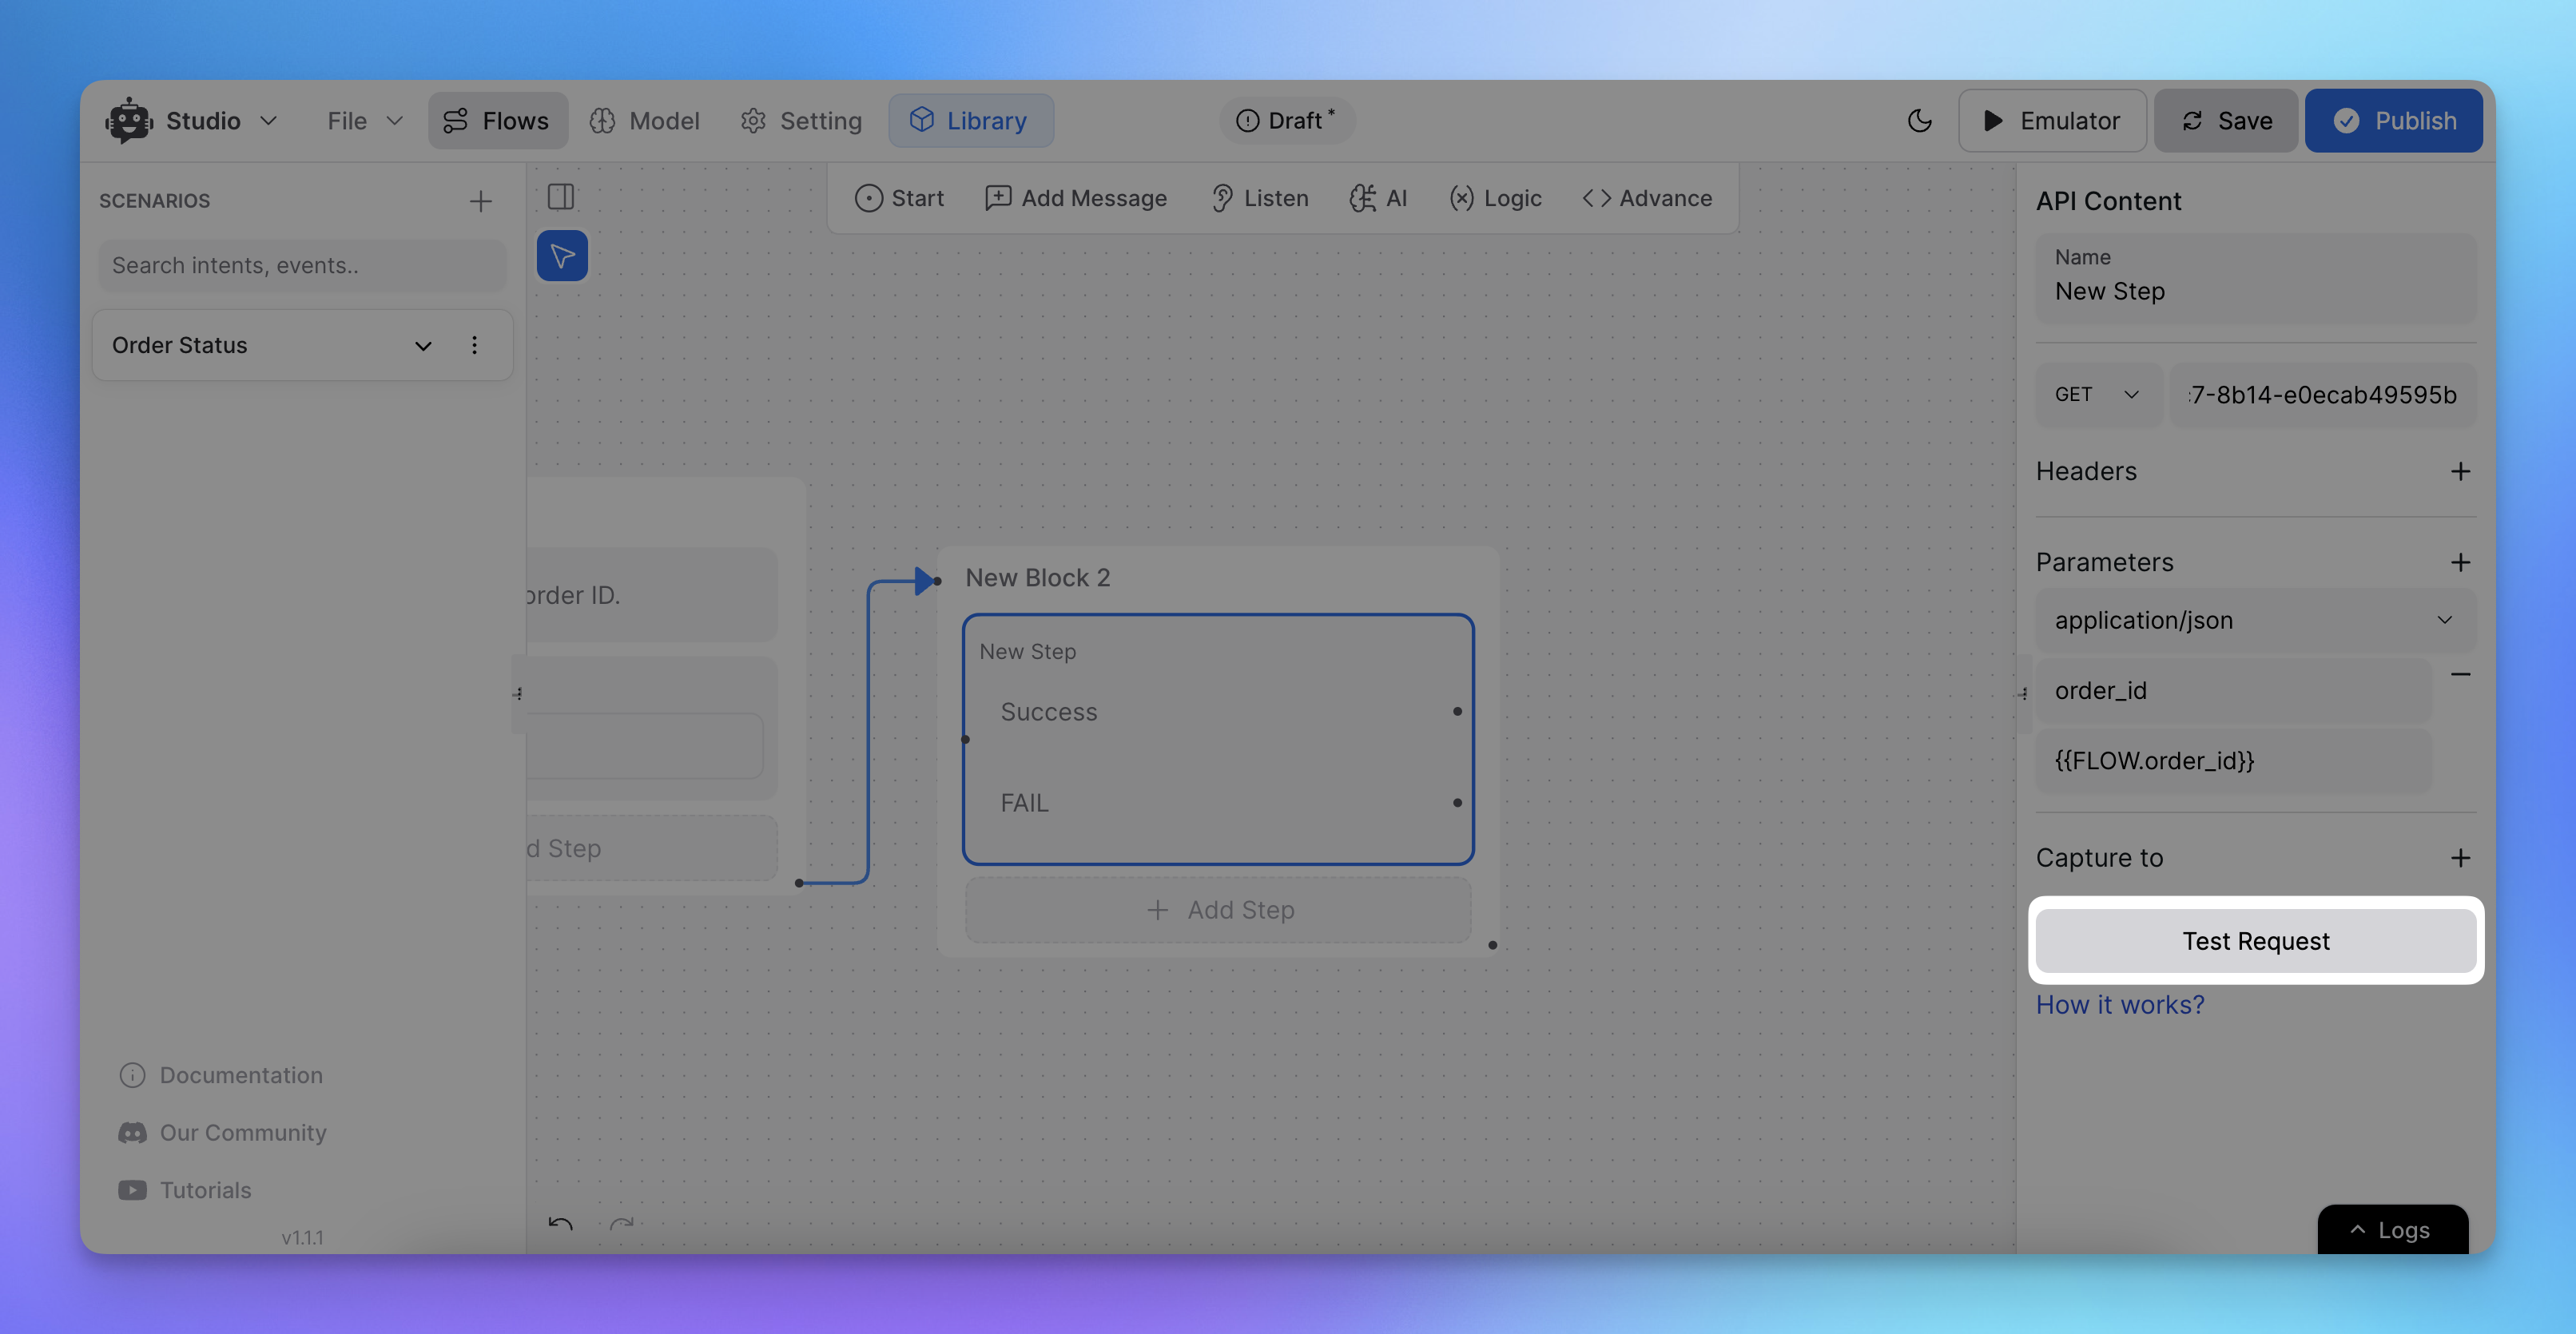Add a Start node from toolbar
Viewport: 2576px width, 1334px height.
(899, 198)
